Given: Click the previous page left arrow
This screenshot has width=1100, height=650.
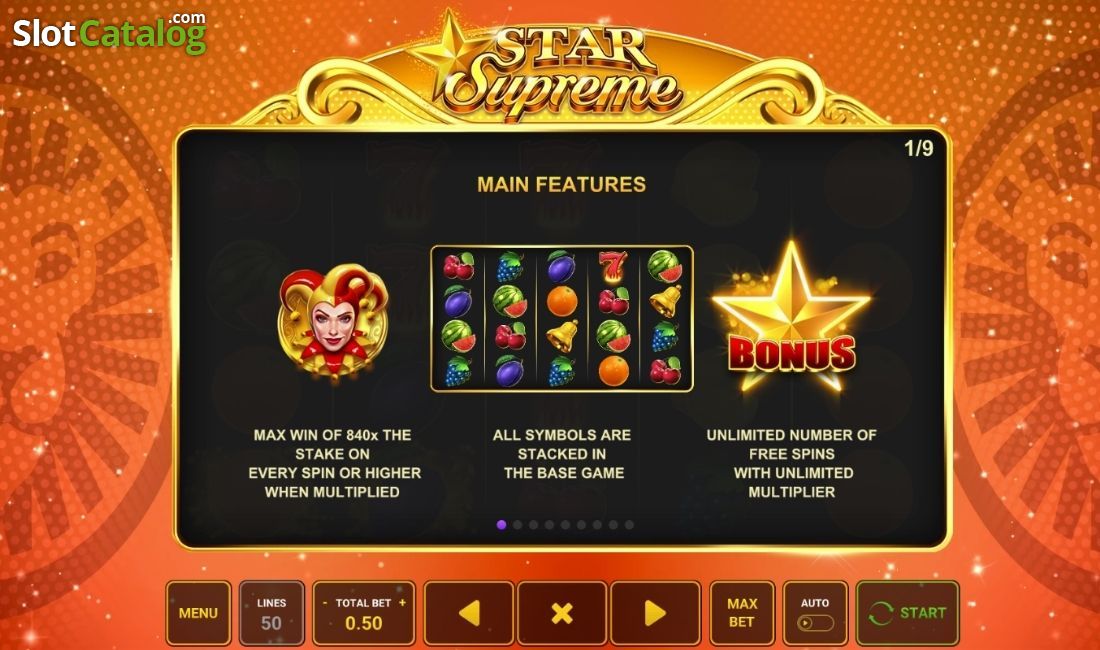Looking at the screenshot, I should 469,613.
